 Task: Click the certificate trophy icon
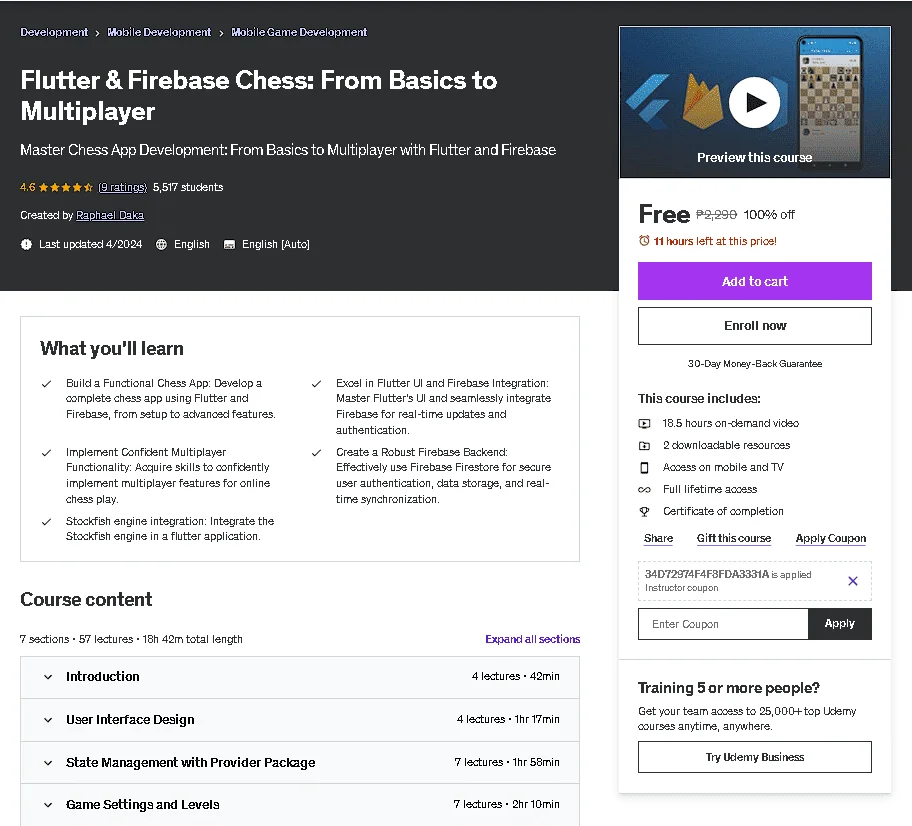[644, 512]
